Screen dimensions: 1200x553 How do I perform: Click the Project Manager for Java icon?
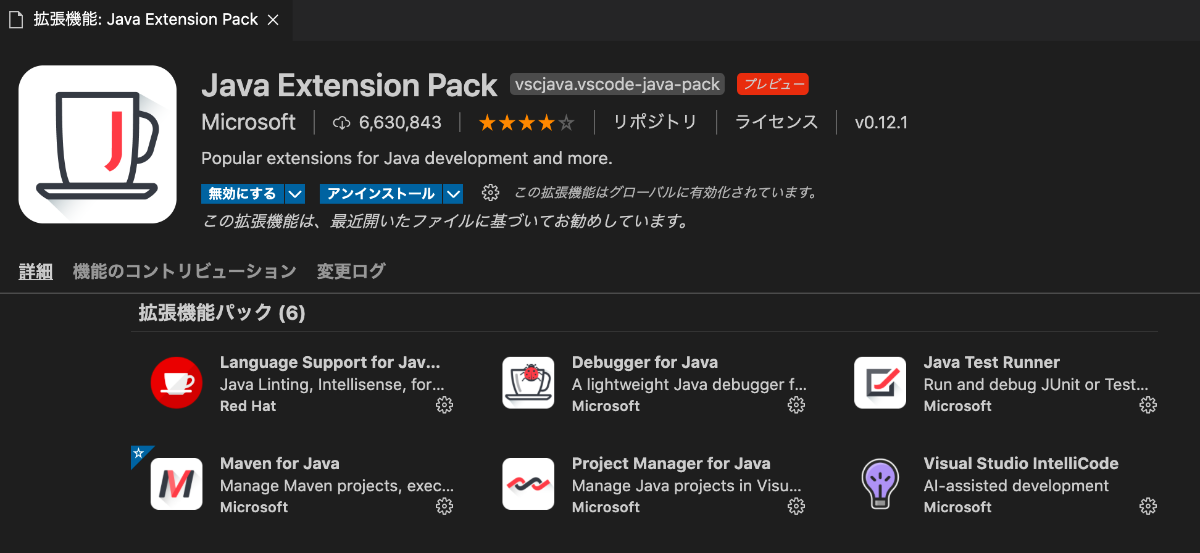click(x=528, y=484)
